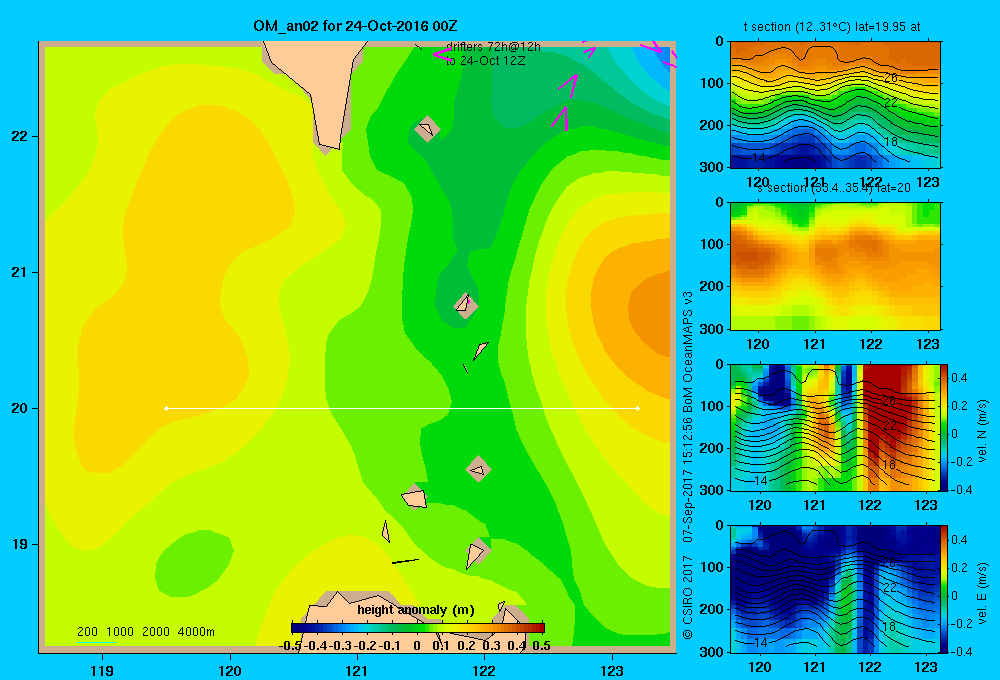1000x680 pixels.
Task: Click the 'height anomaly (m)' colorbar label
Action: [416, 610]
